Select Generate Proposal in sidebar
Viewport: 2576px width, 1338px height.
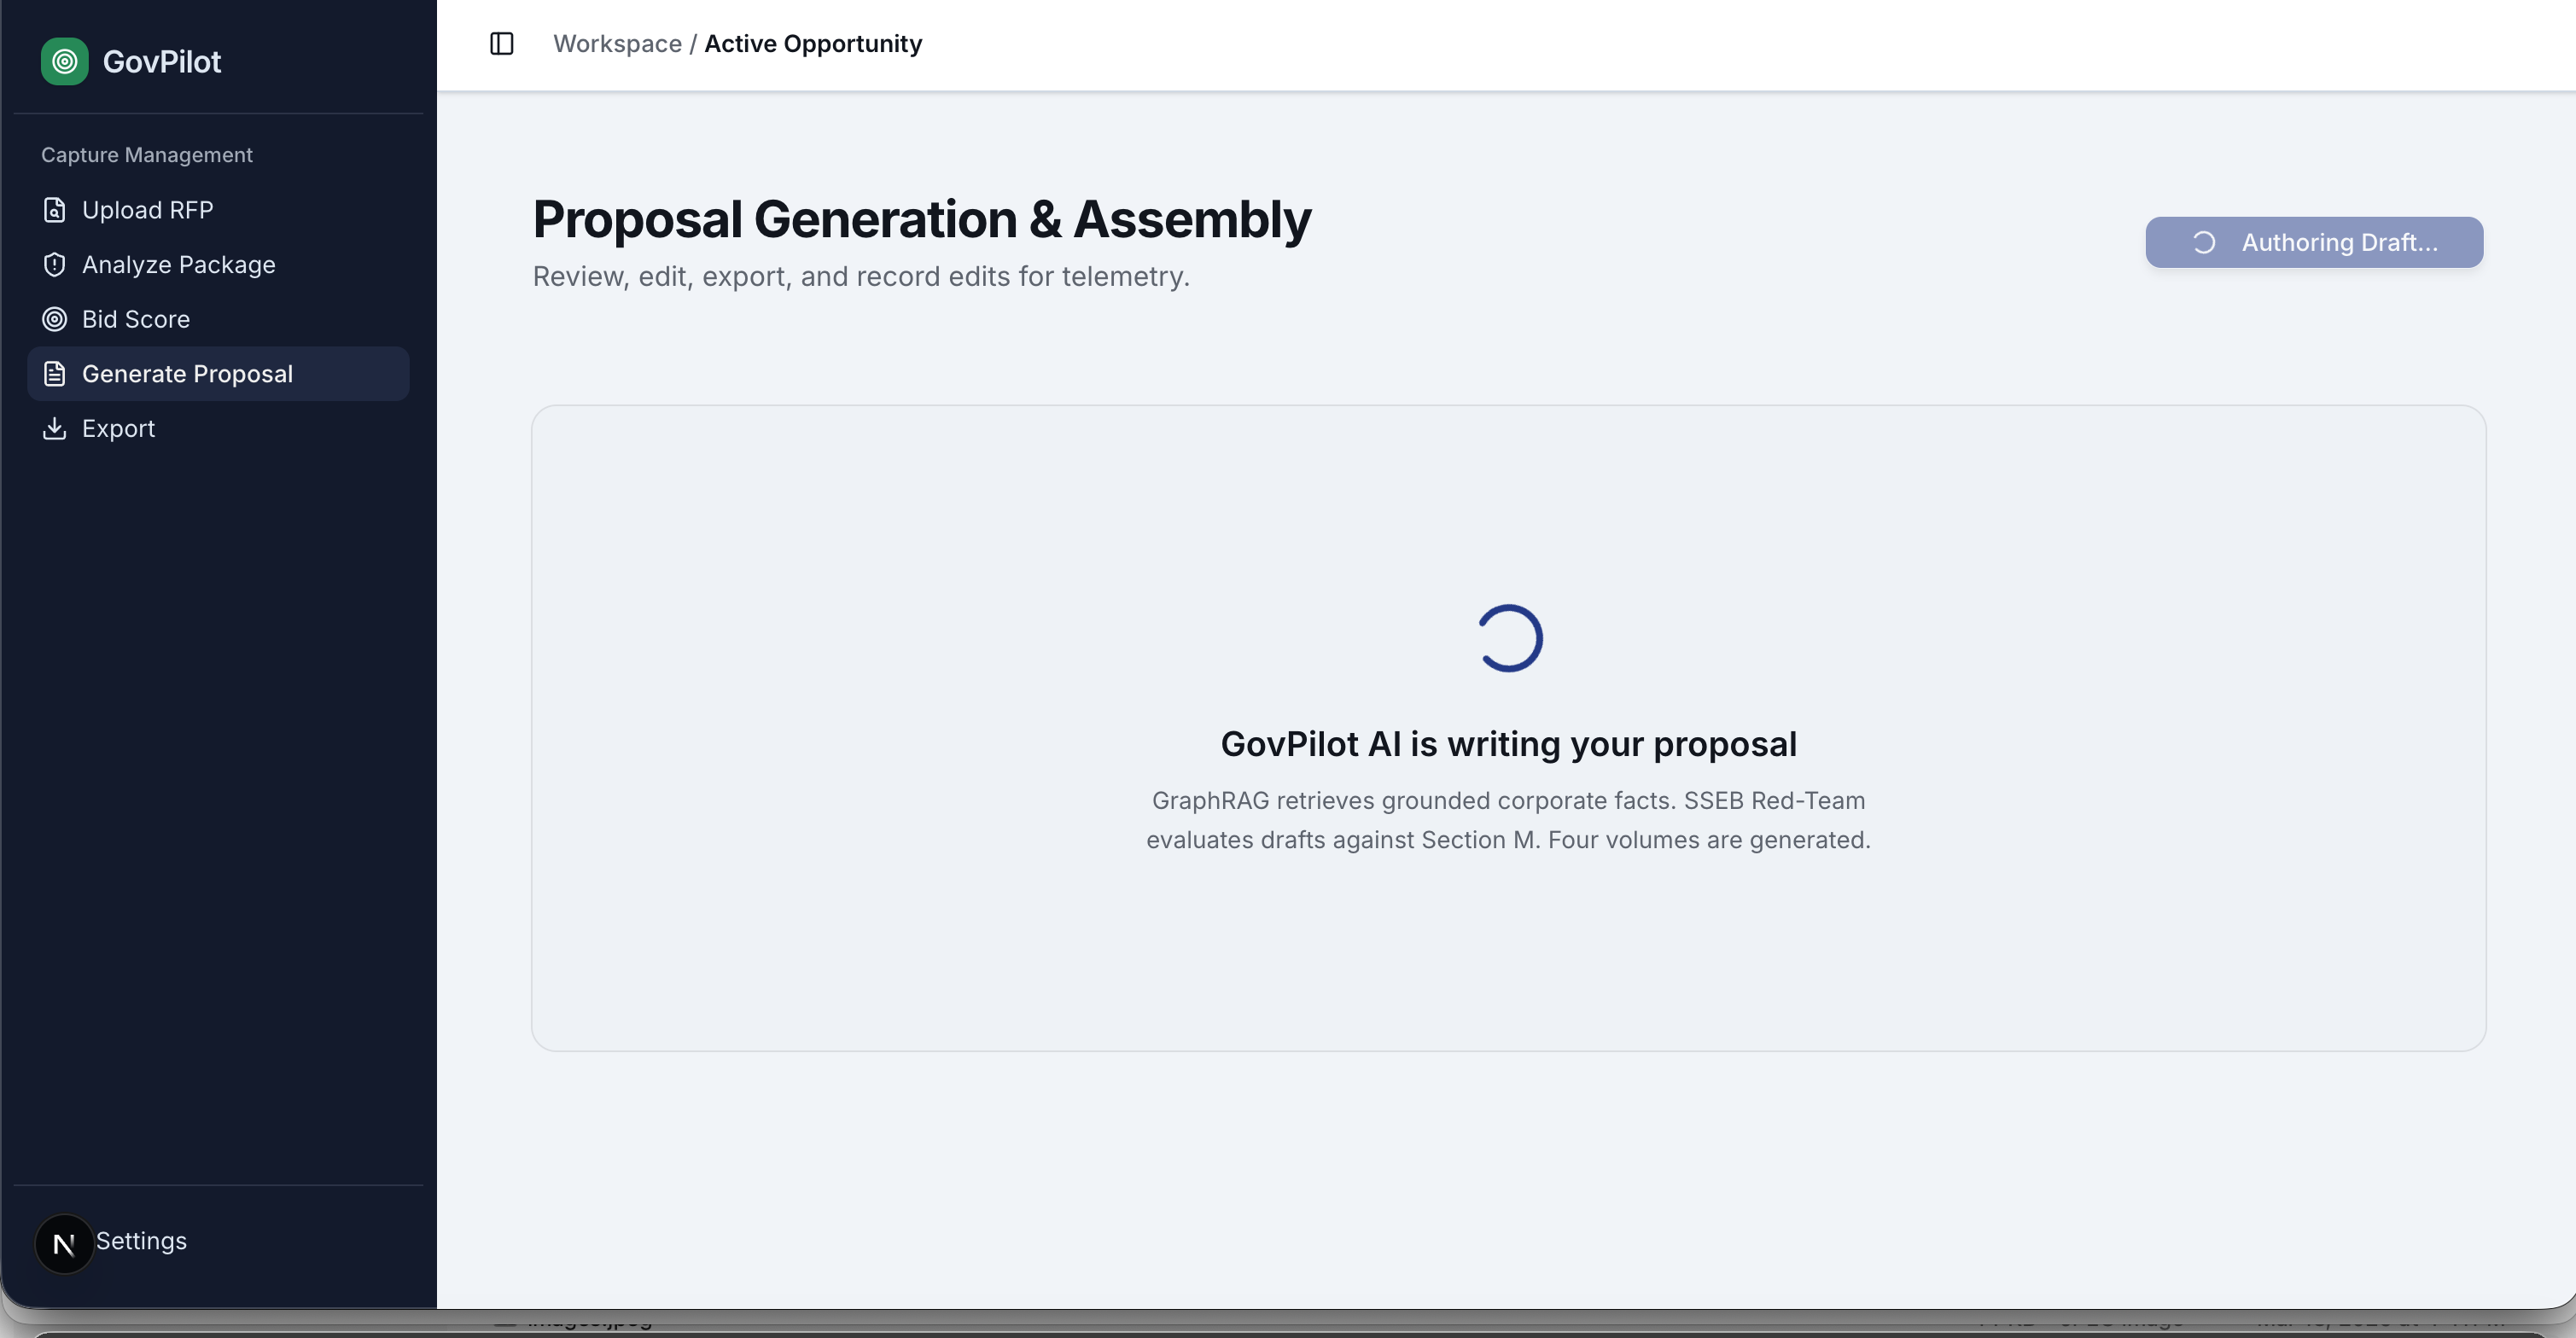pos(188,374)
